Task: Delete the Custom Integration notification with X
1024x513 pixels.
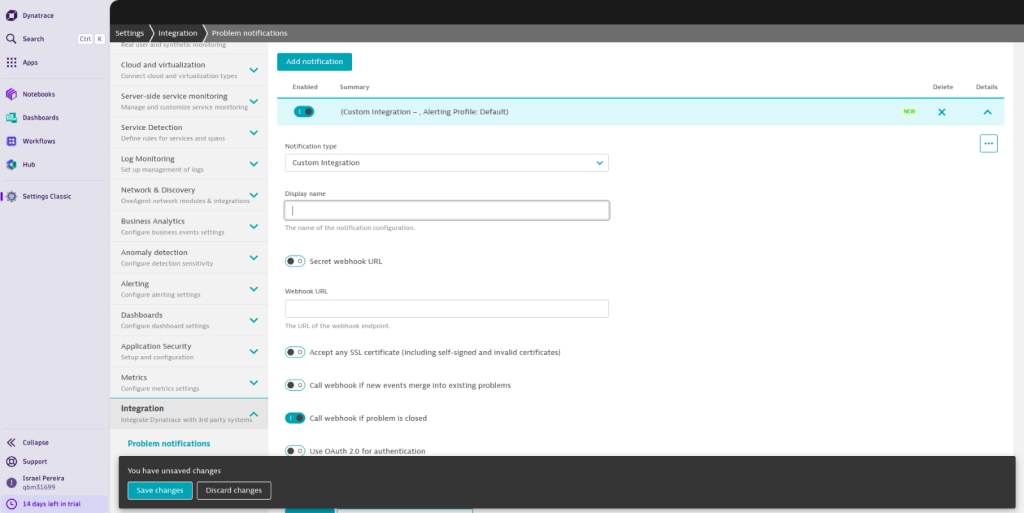Action: pyautogui.click(x=941, y=112)
